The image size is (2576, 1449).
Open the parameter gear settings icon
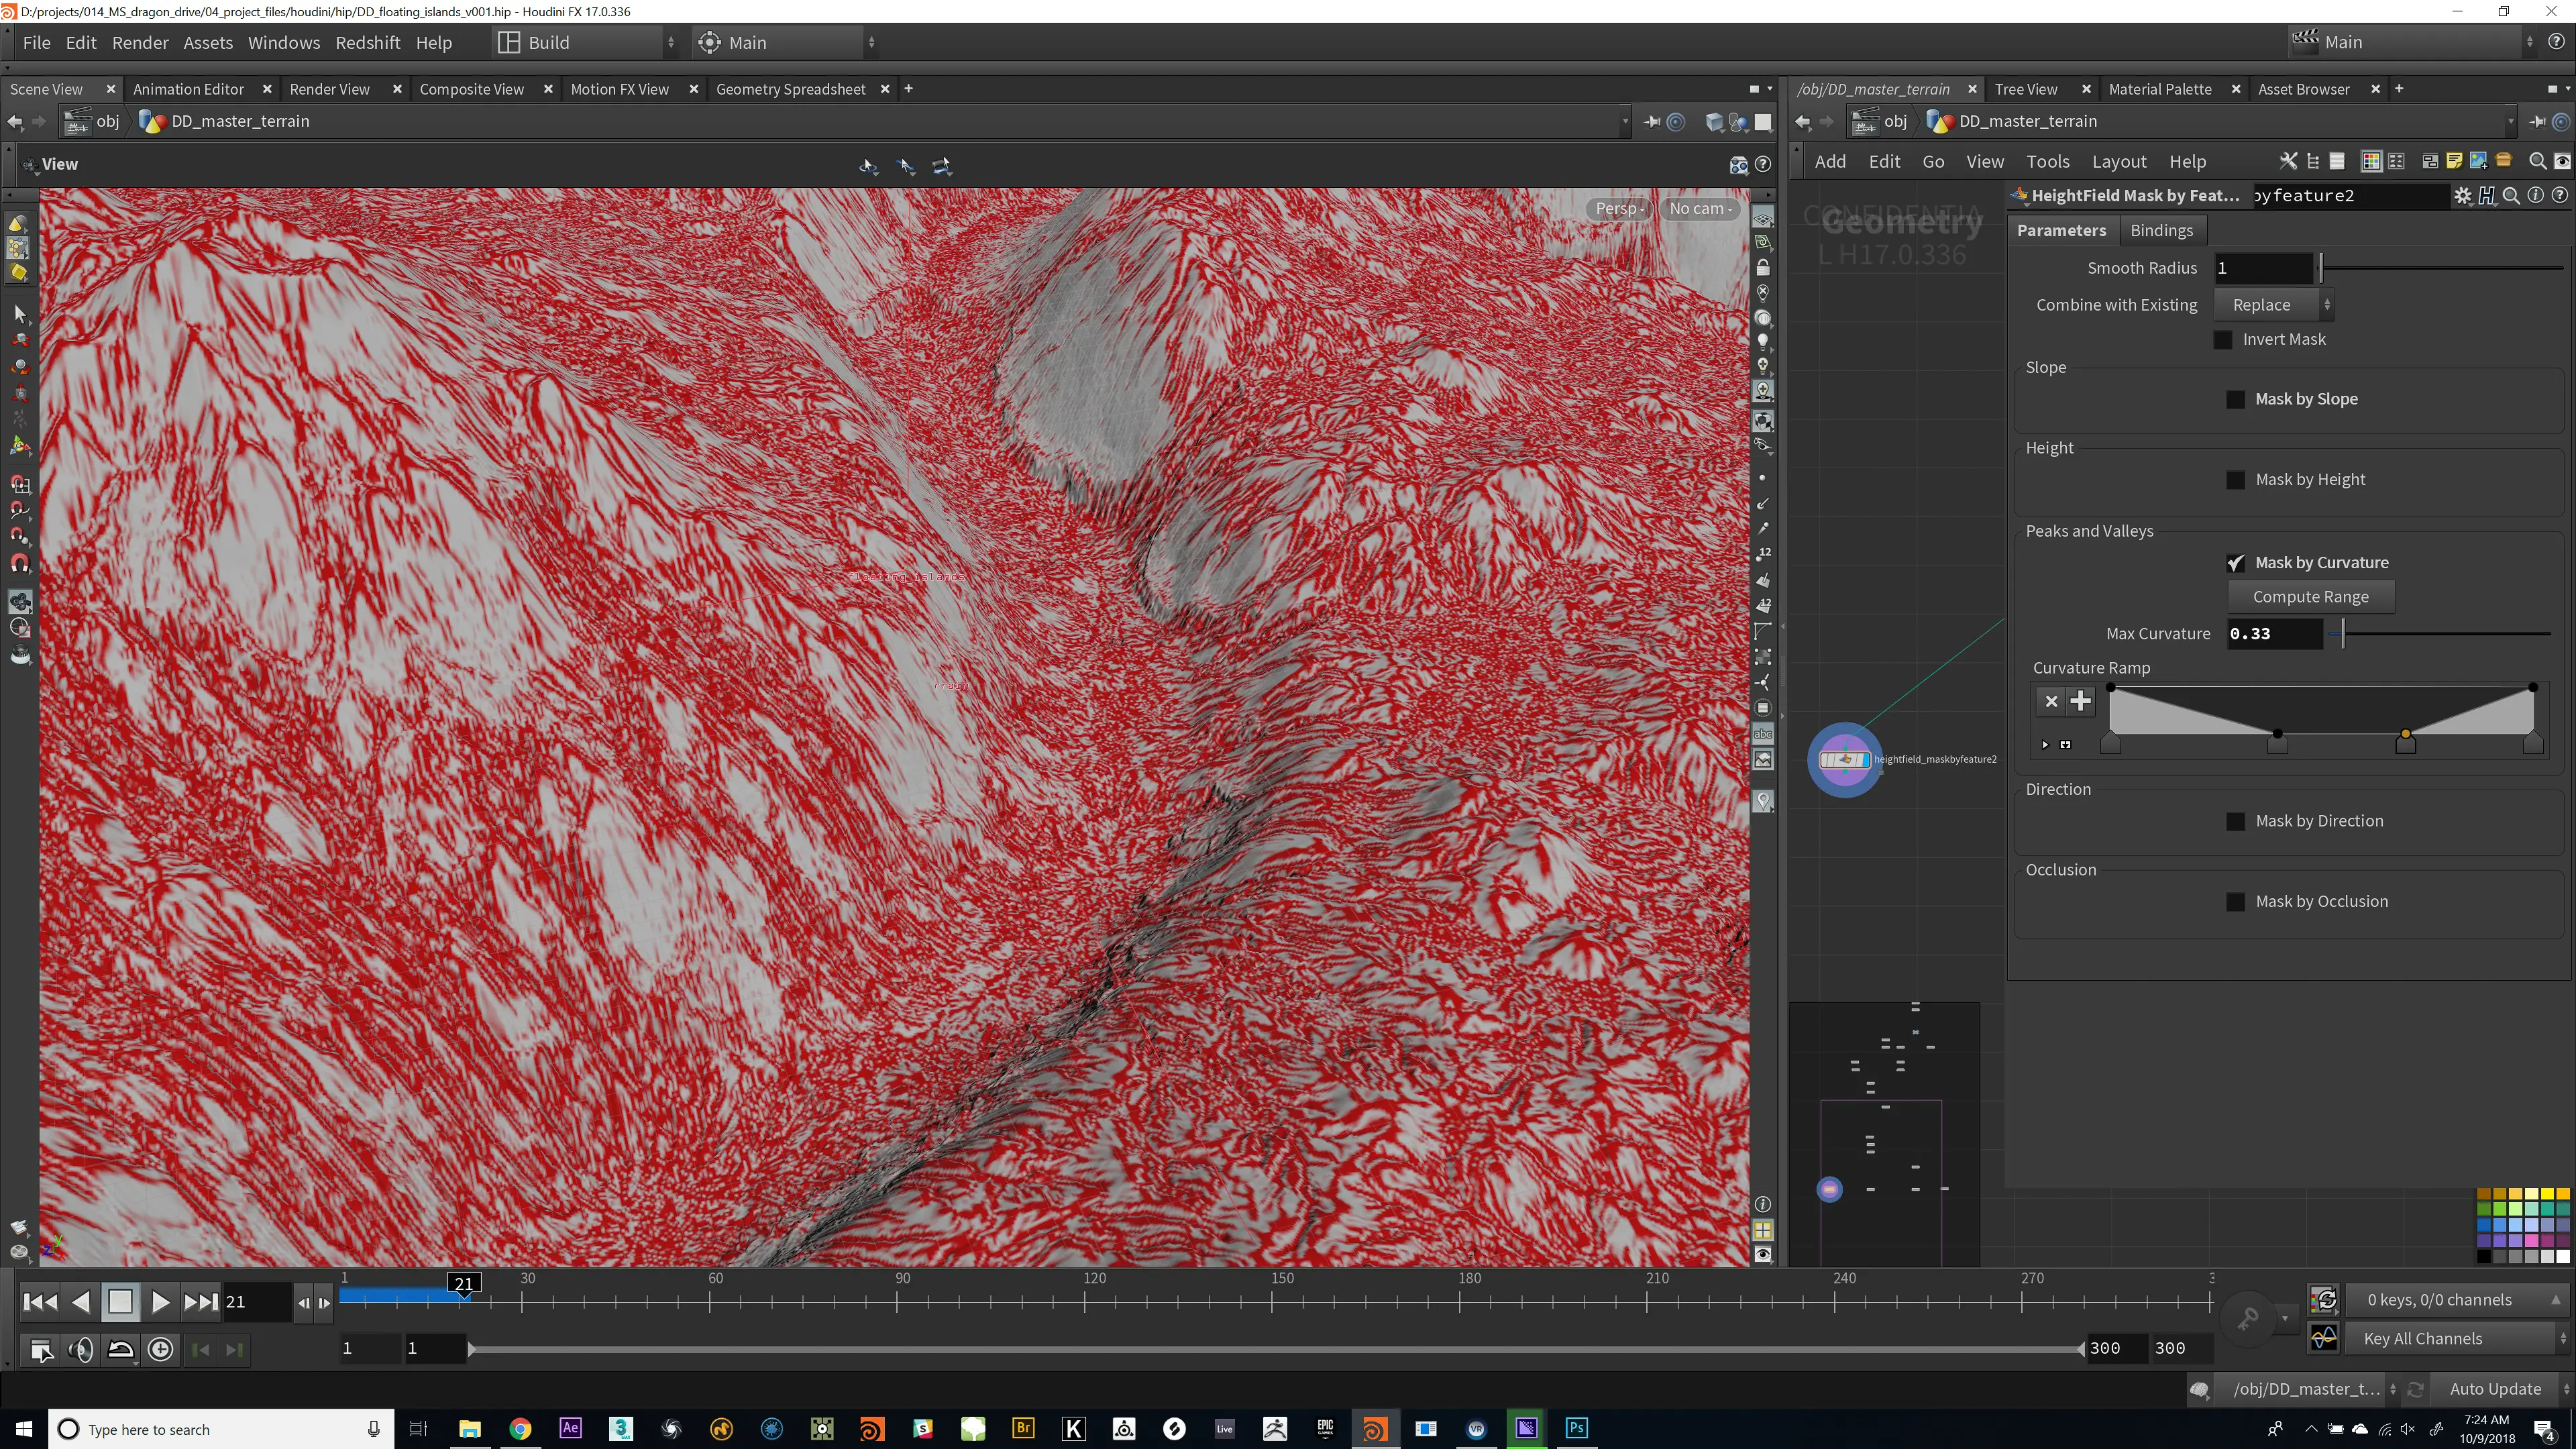click(x=2462, y=196)
